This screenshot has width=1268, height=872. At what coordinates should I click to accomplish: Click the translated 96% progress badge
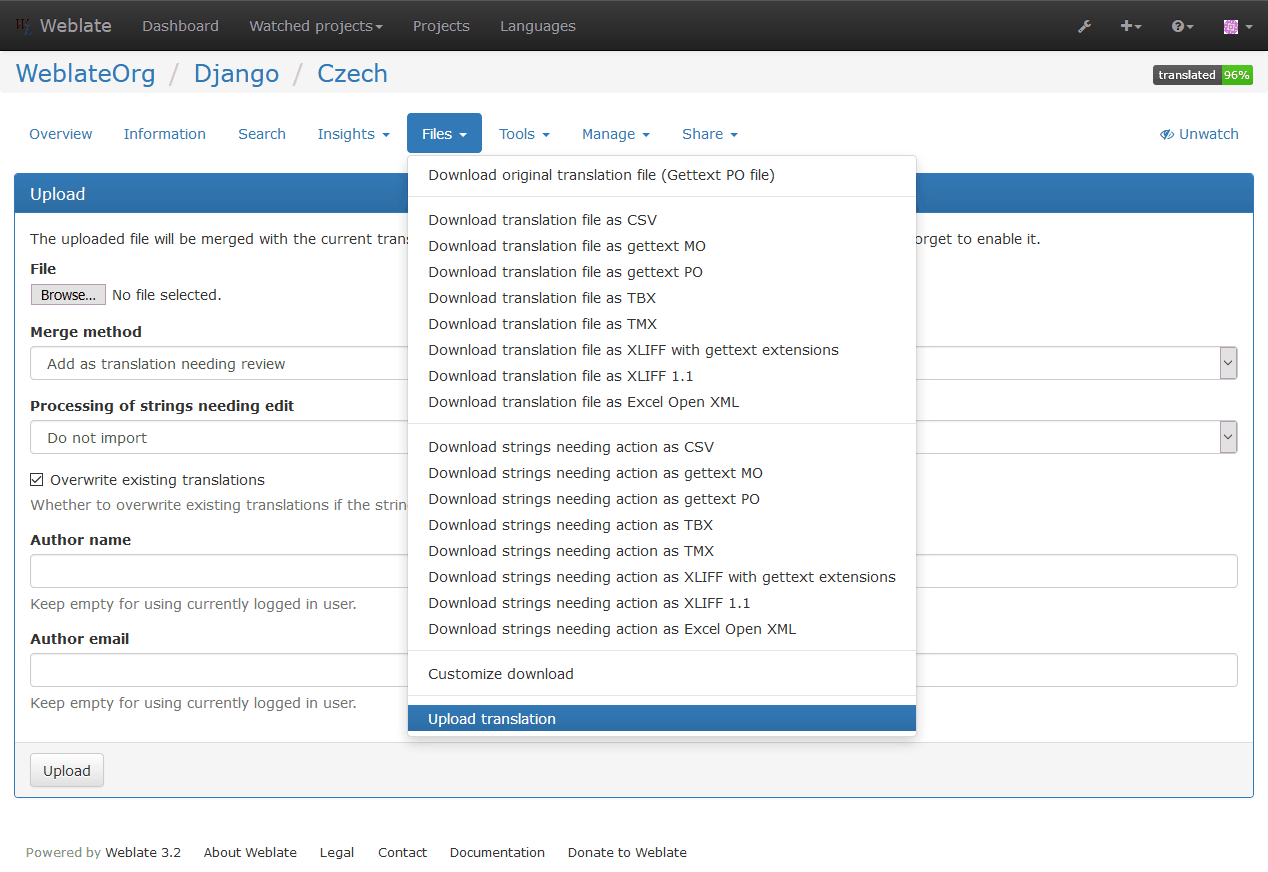coord(1203,75)
